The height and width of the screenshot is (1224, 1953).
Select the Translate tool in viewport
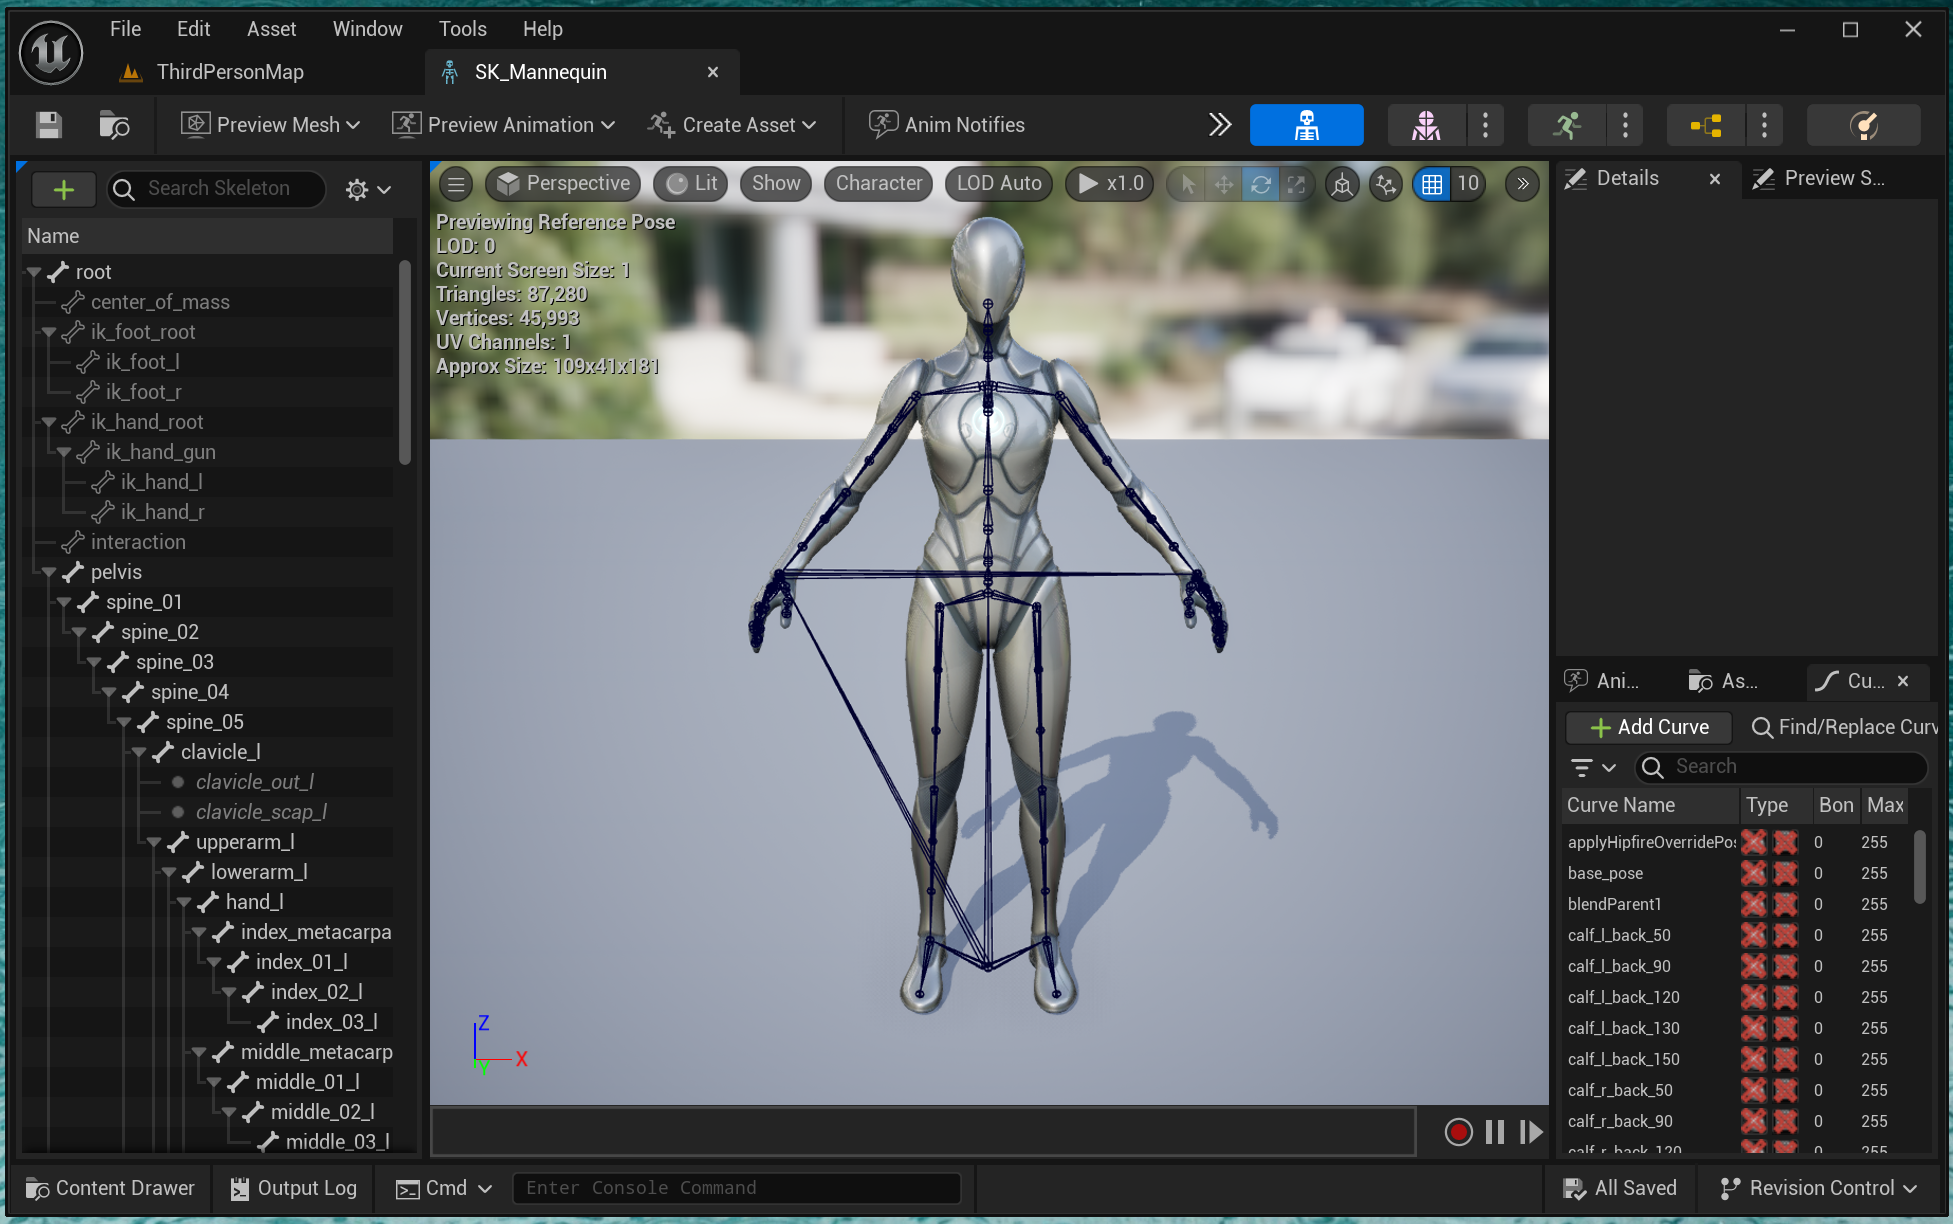point(1224,184)
